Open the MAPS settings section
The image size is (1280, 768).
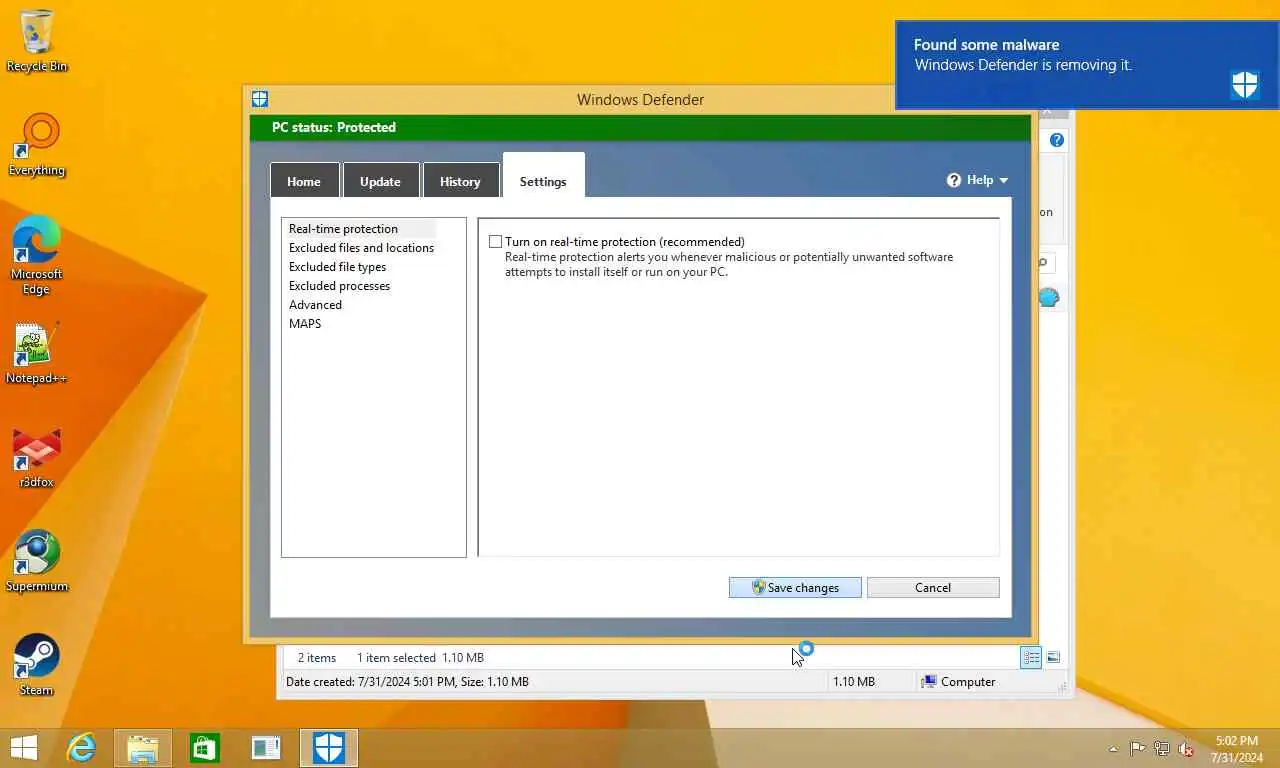(x=305, y=324)
